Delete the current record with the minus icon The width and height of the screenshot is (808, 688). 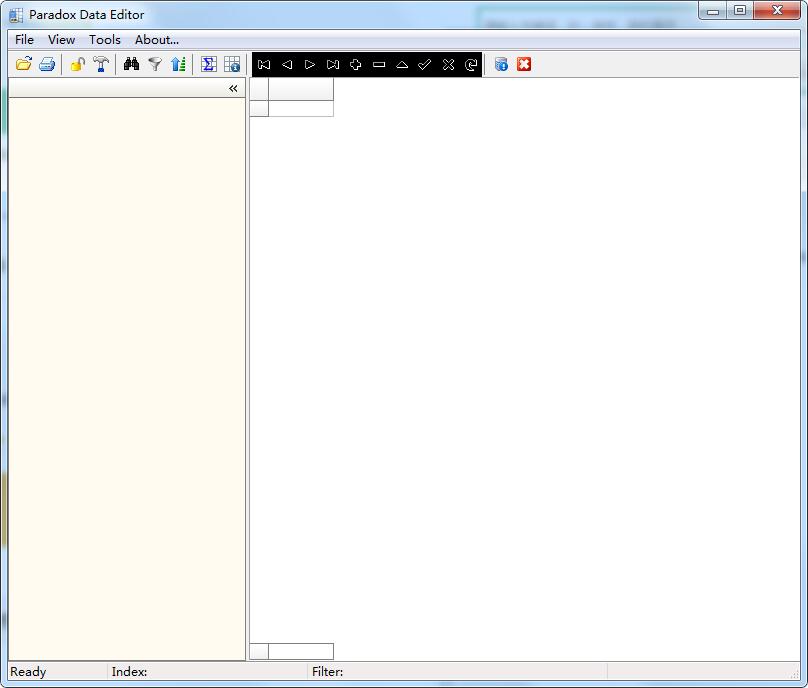(378, 64)
